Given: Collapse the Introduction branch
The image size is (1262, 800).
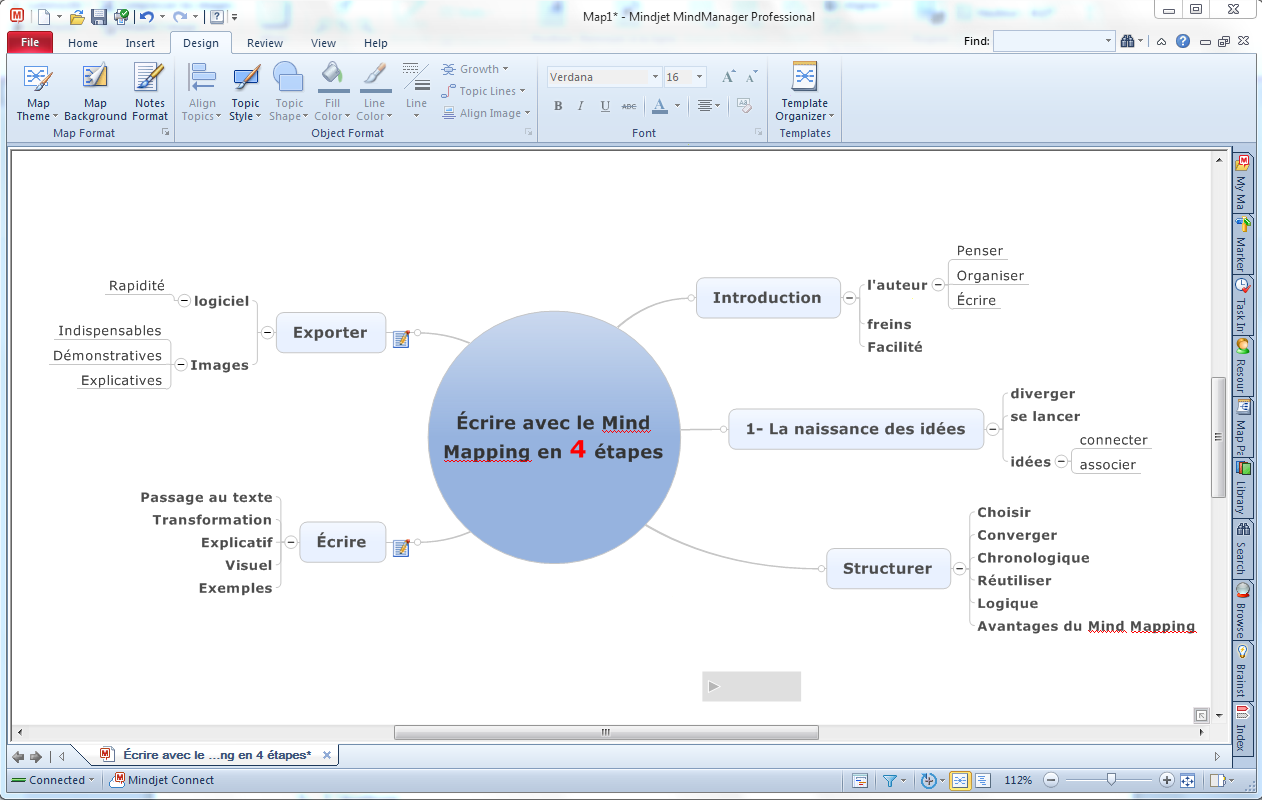Looking at the screenshot, I should (849, 297).
